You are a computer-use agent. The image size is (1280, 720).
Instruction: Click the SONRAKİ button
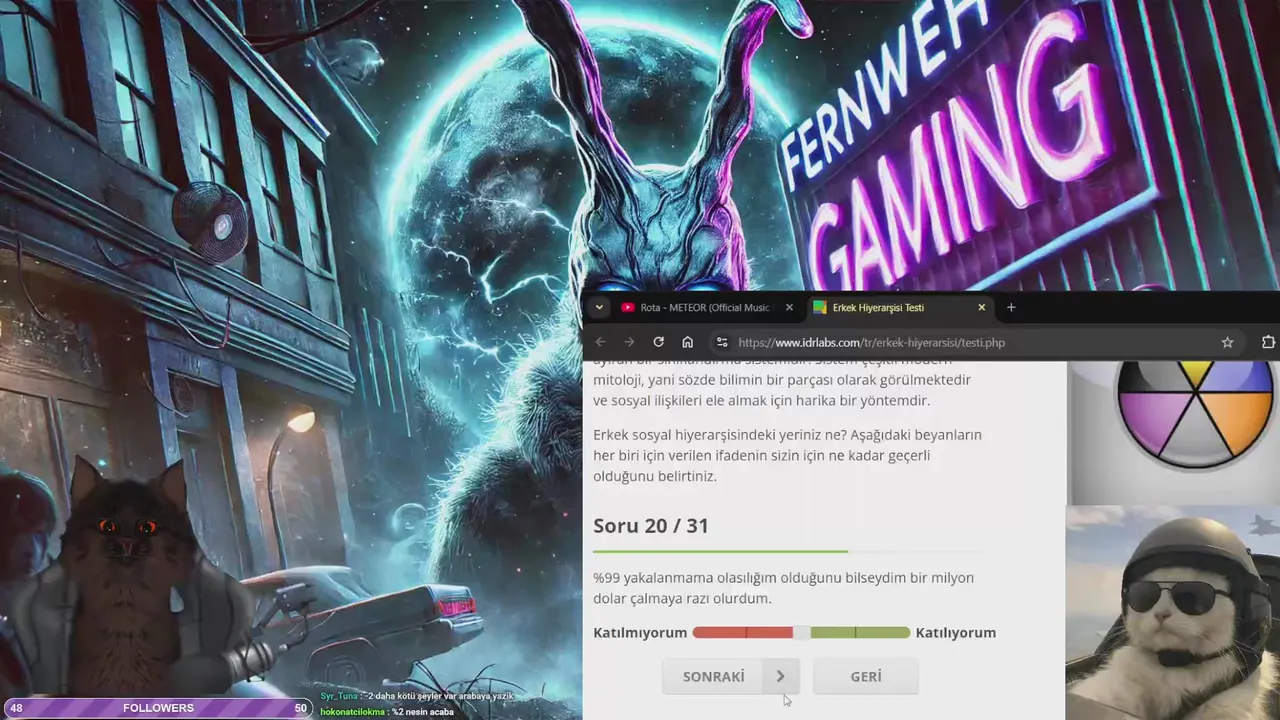point(730,677)
